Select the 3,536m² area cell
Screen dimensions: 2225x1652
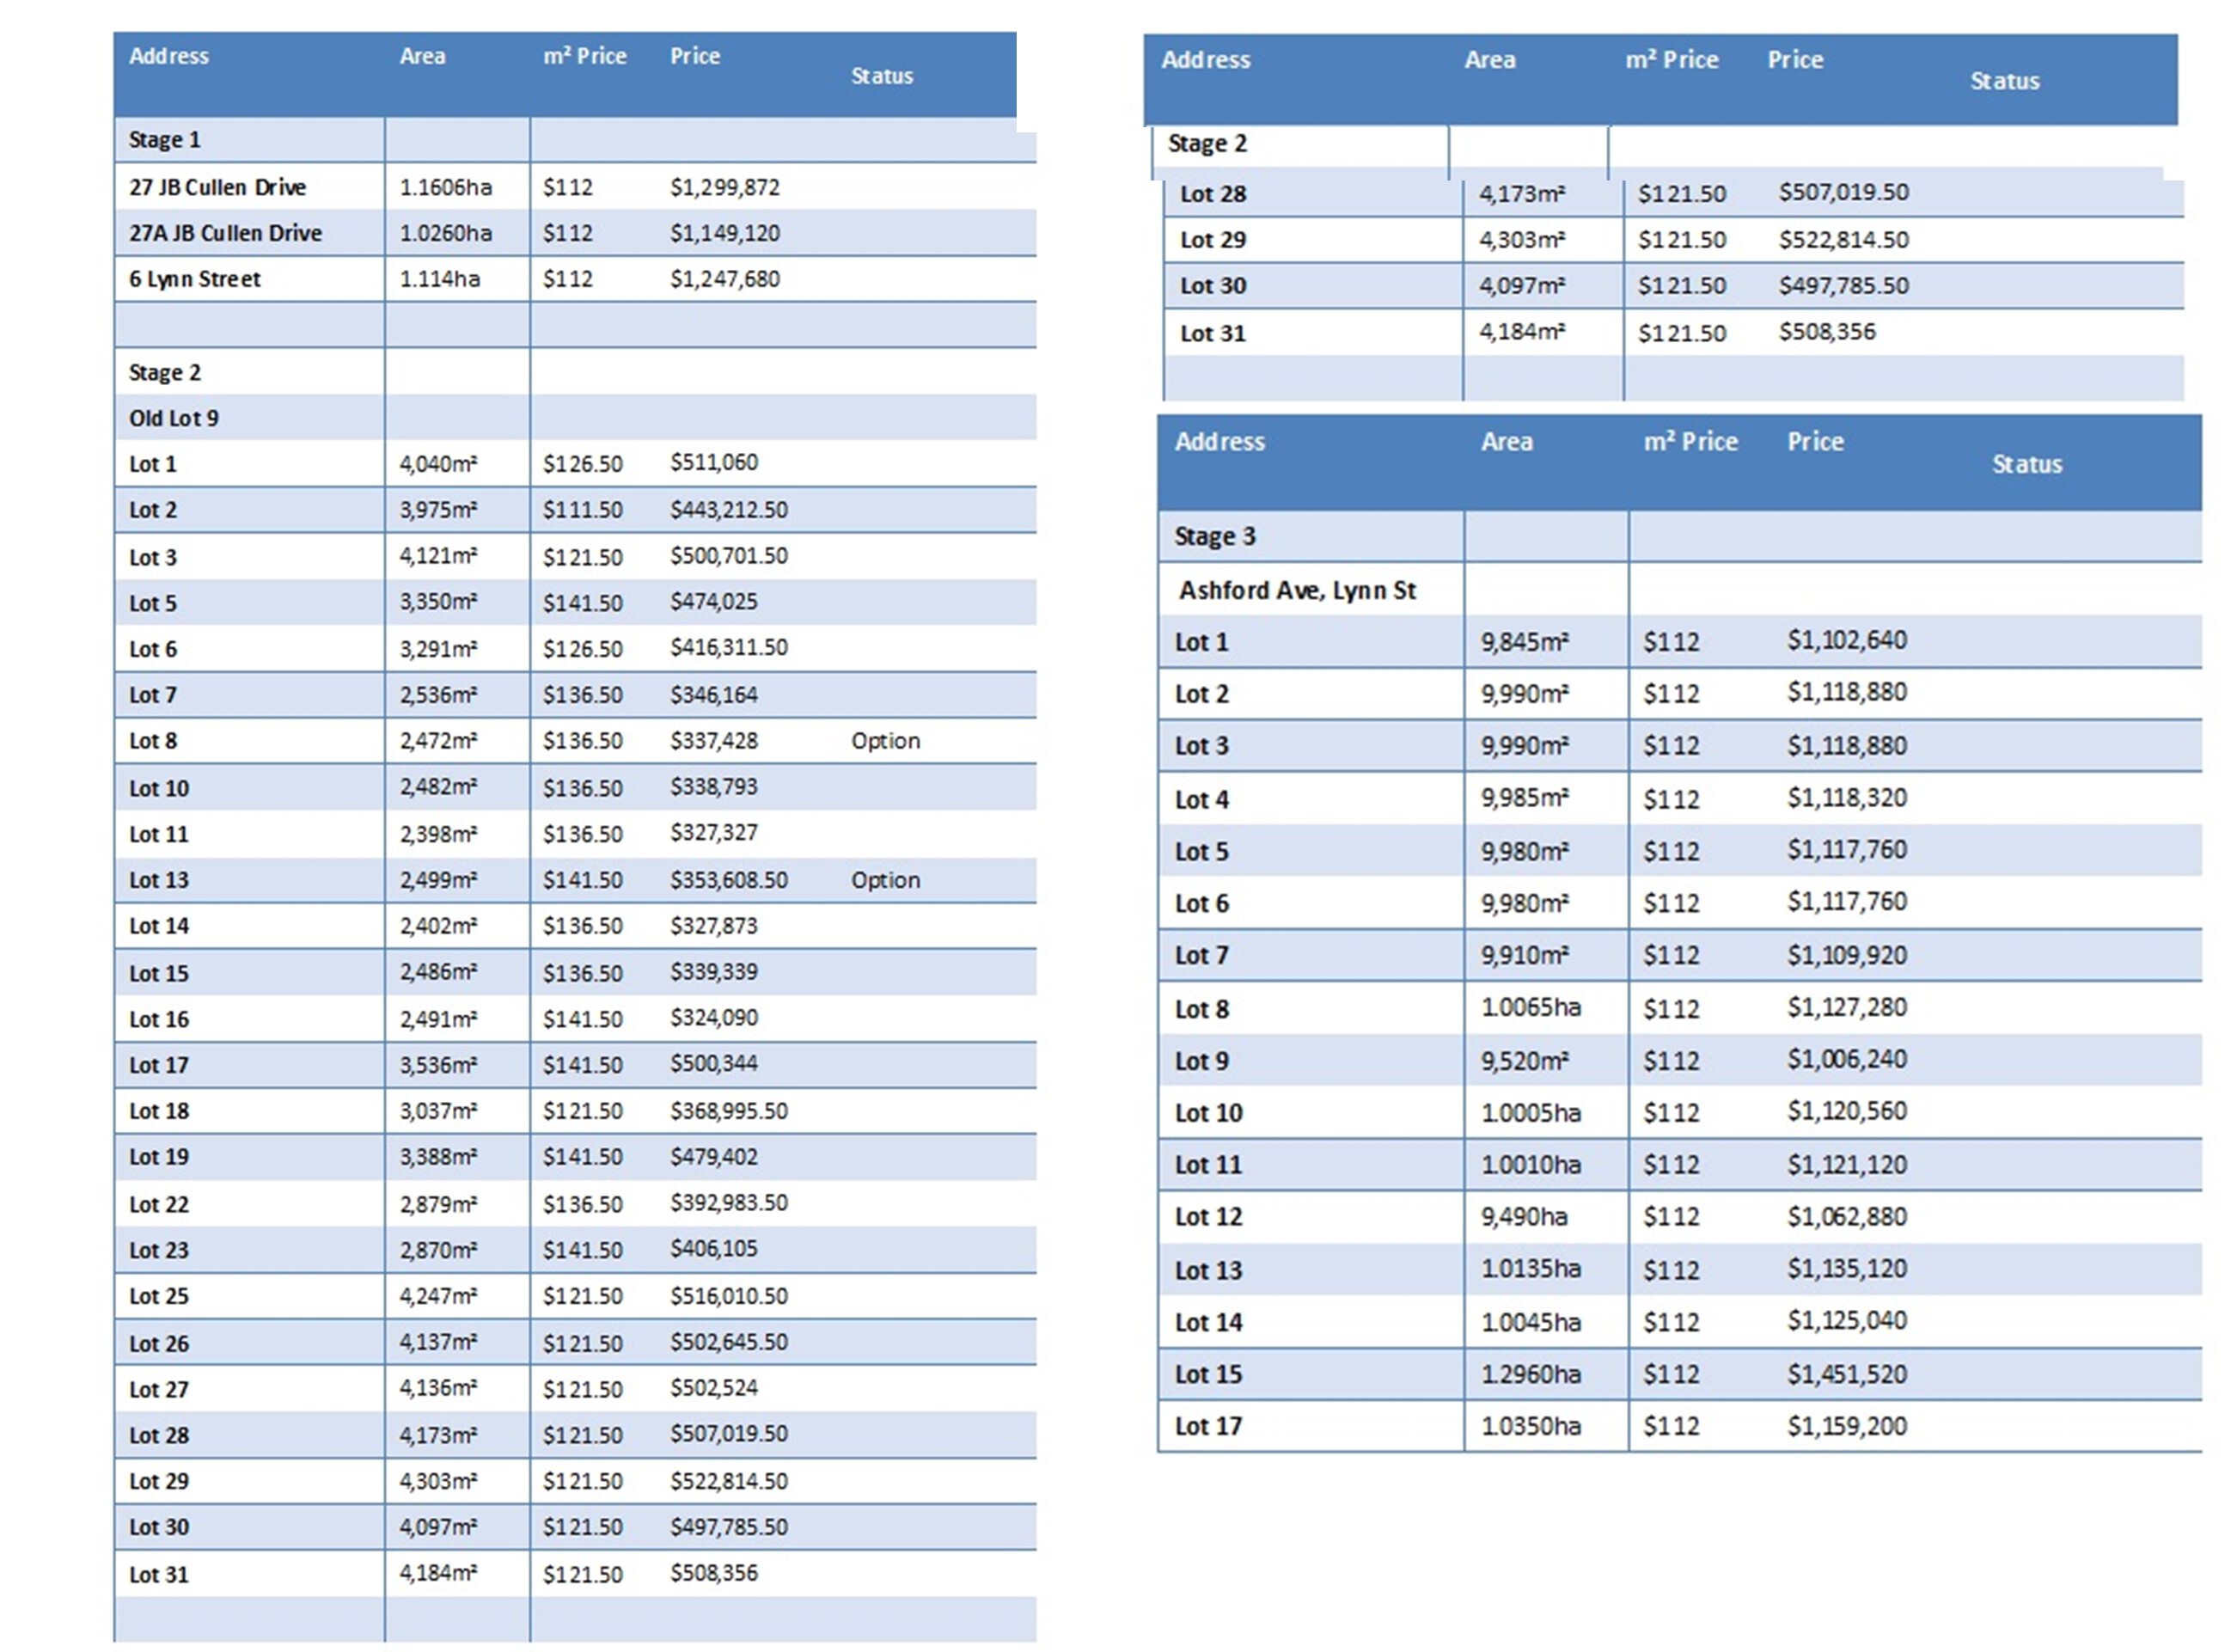[x=438, y=1065]
